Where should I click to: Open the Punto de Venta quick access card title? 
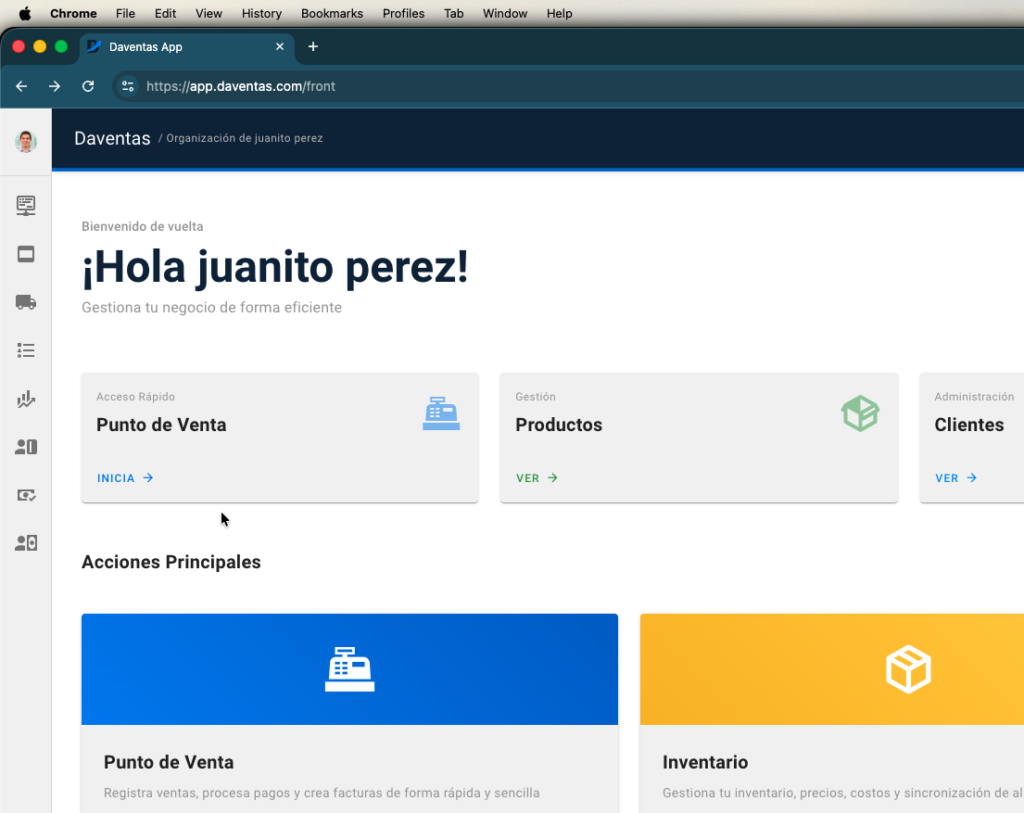(x=161, y=424)
